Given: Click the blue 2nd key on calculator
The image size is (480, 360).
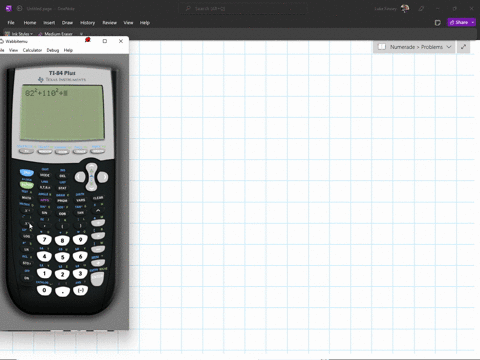Looking at the screenshot, I should click(27, 173).
